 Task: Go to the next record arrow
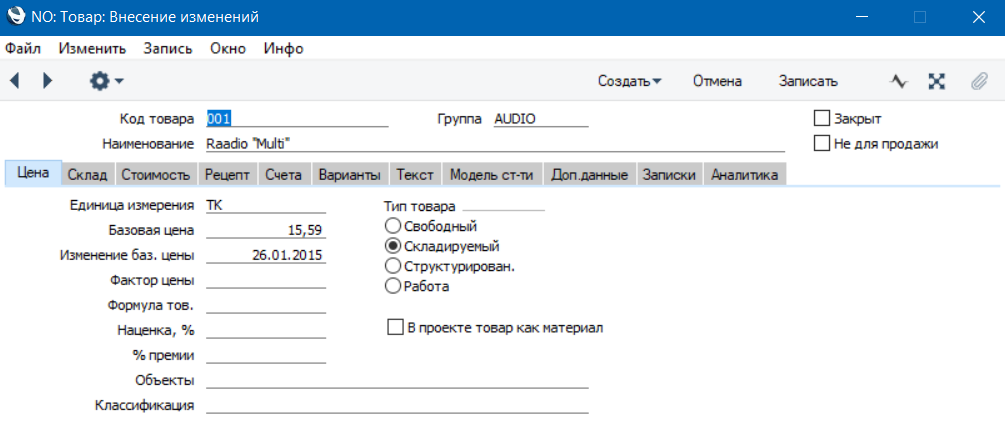[x=47, y=81]
